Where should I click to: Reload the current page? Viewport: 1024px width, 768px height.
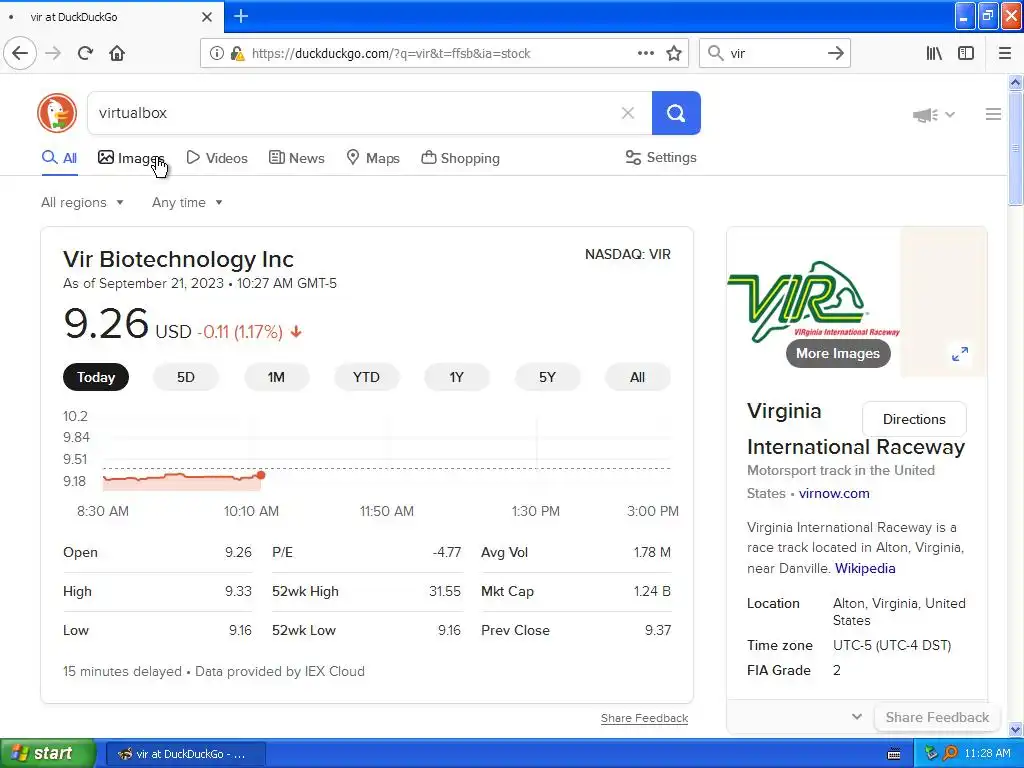tap(85, 54)
